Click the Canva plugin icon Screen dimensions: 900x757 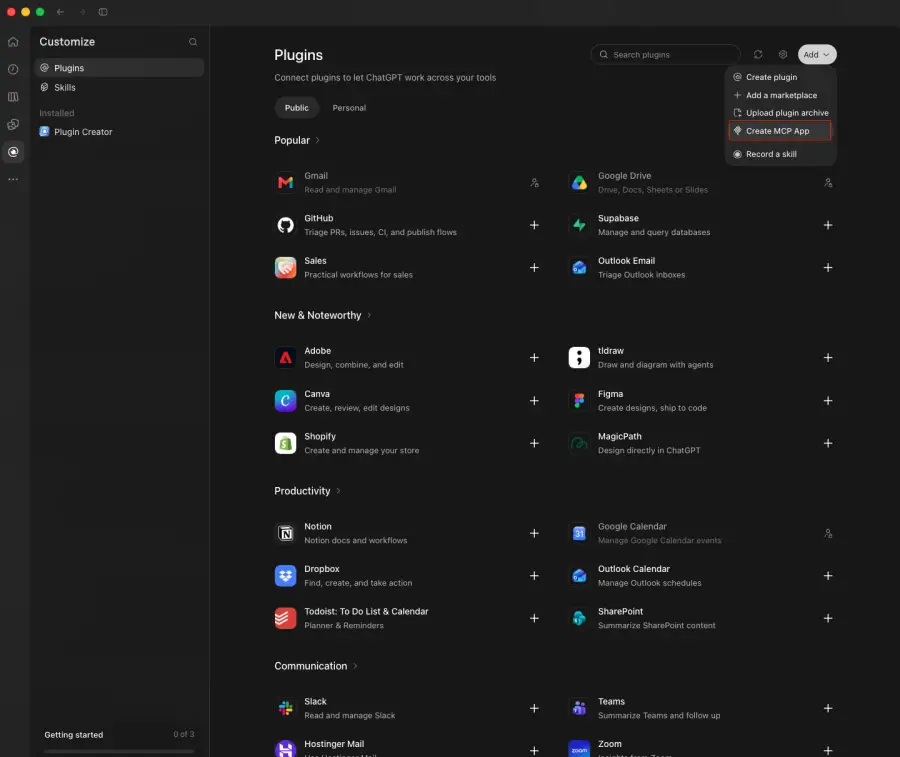pyautogui.click(x=285, y=401)
